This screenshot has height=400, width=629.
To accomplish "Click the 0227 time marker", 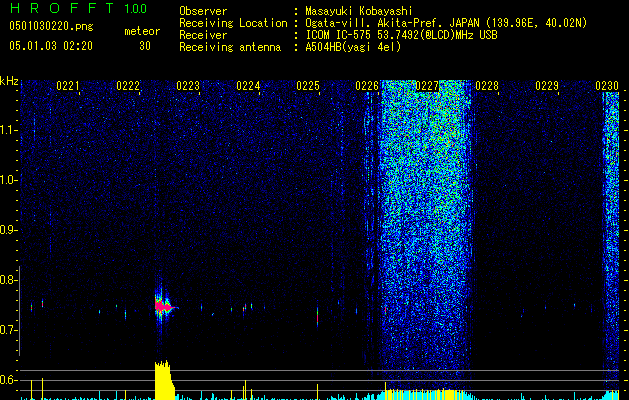I will [427, 86].
